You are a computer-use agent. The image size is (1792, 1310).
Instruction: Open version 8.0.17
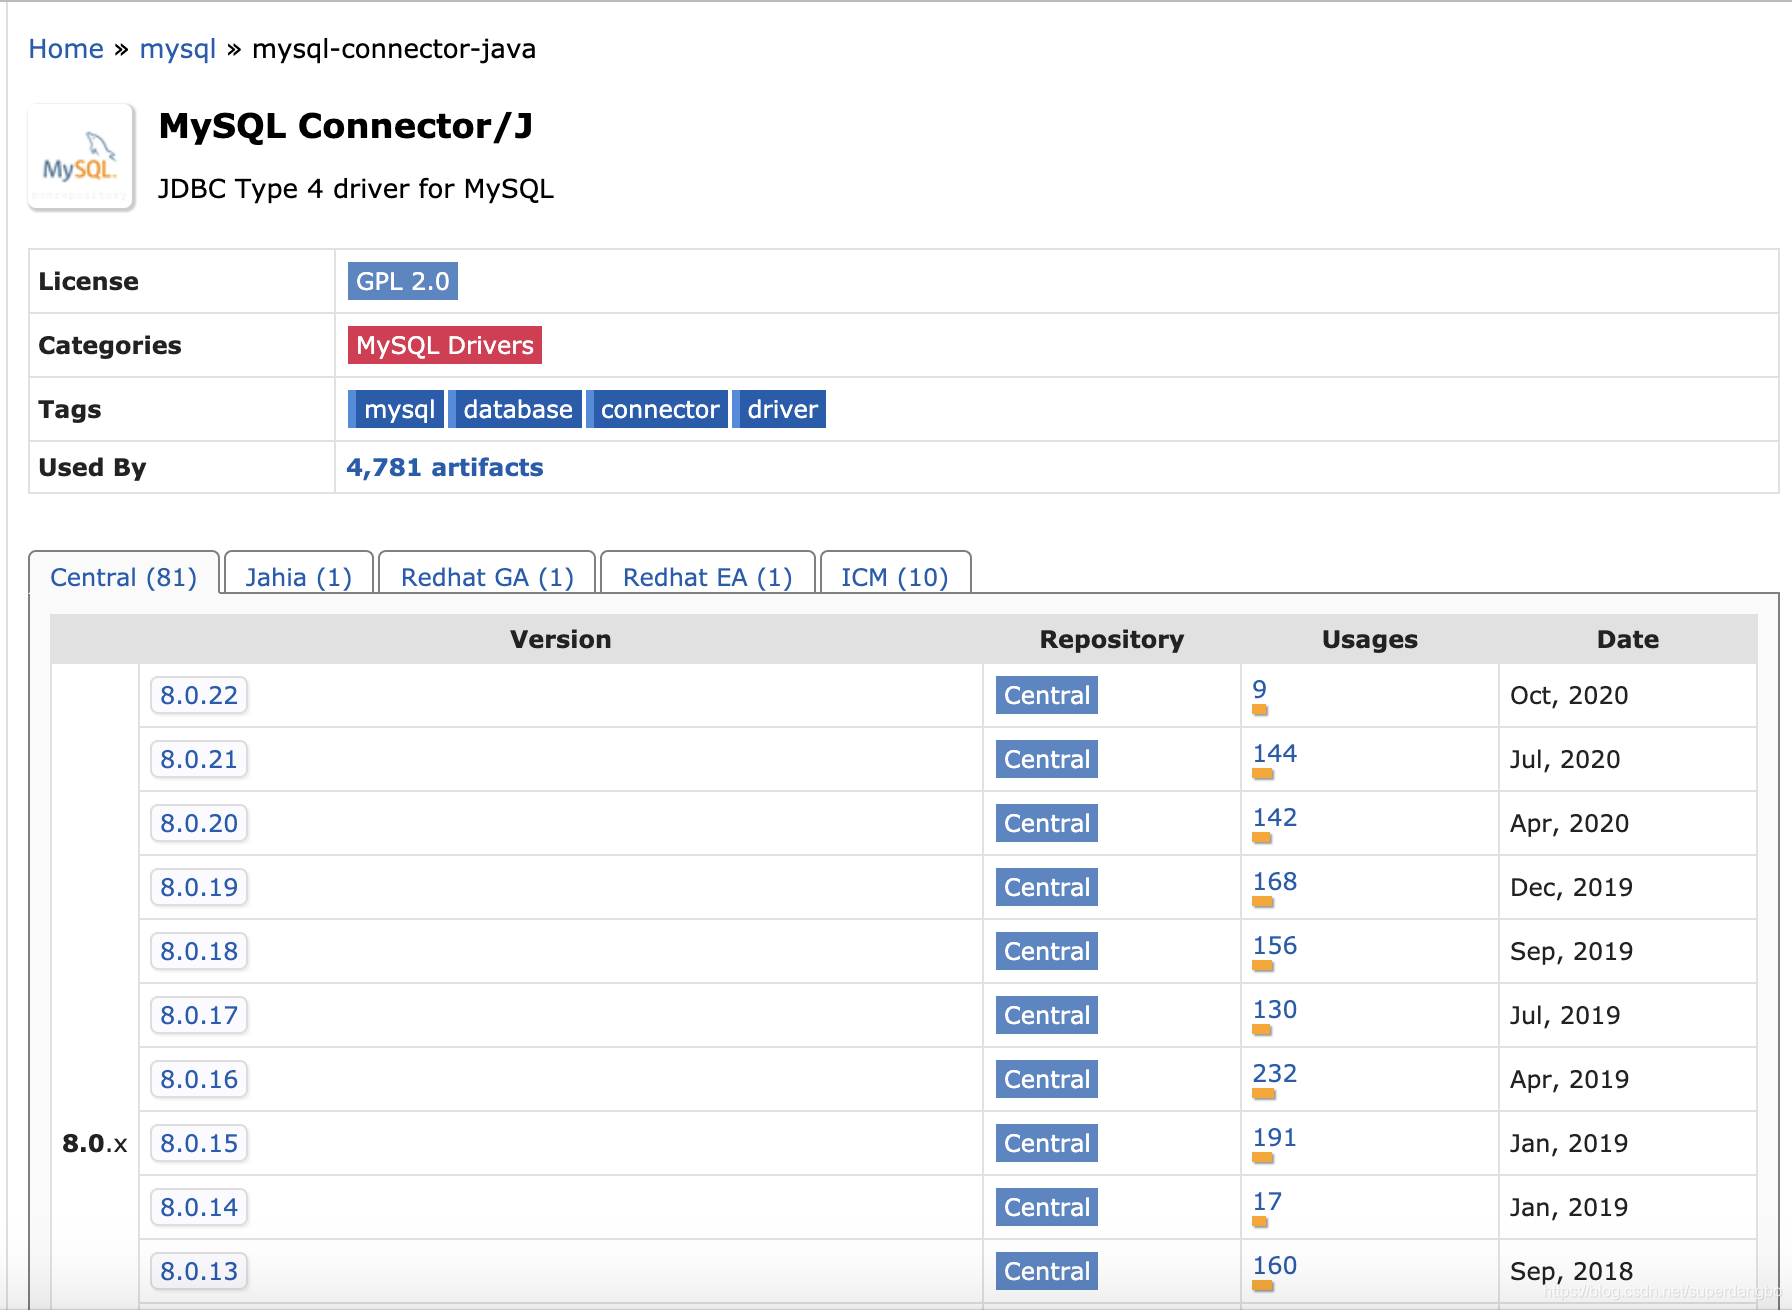tap(199, 1015)
